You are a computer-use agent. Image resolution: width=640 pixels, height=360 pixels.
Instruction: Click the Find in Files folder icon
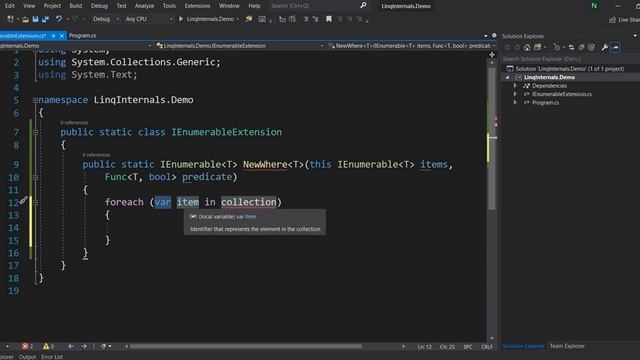coord(249,19)
